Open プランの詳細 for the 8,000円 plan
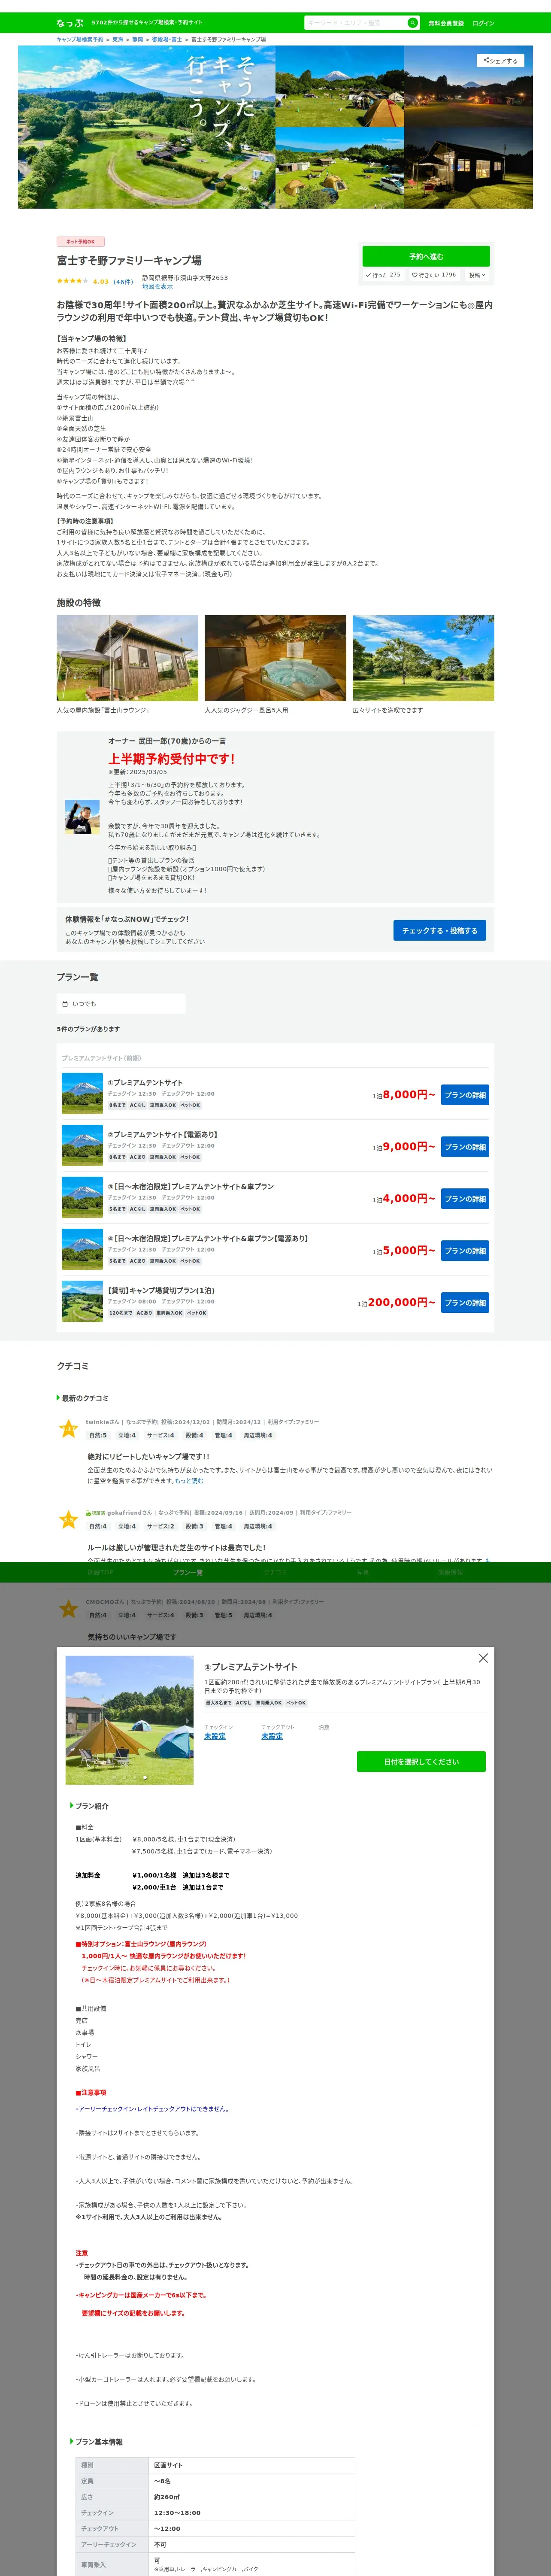The width and height of the screenshot is (551, 2576). [465, 1095]
